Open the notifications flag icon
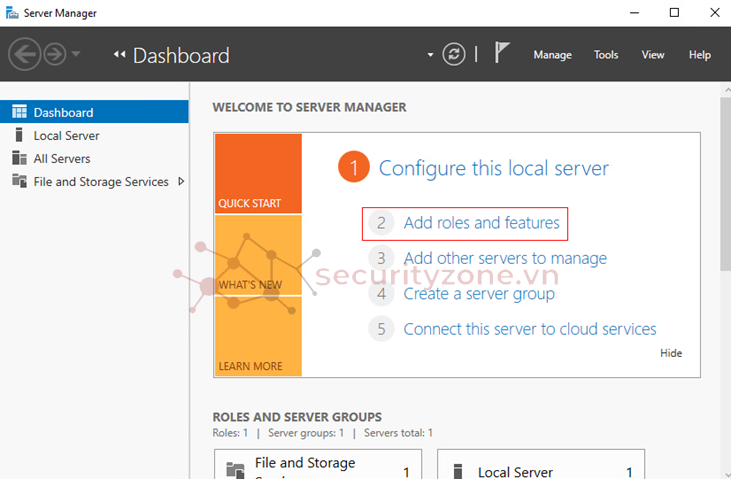Image resolution: width=731 pixels, height=479 pixels. 502,54
